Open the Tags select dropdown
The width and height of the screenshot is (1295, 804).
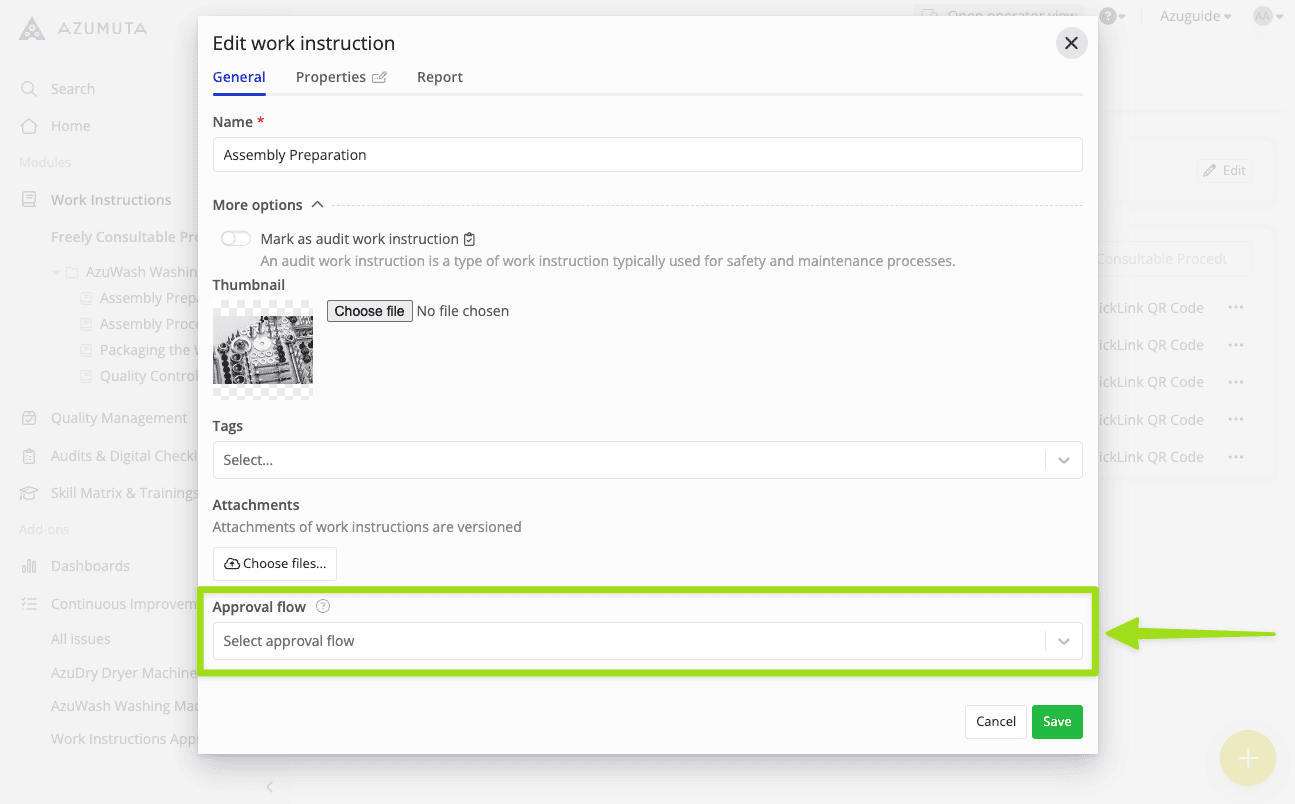point(646,460)
